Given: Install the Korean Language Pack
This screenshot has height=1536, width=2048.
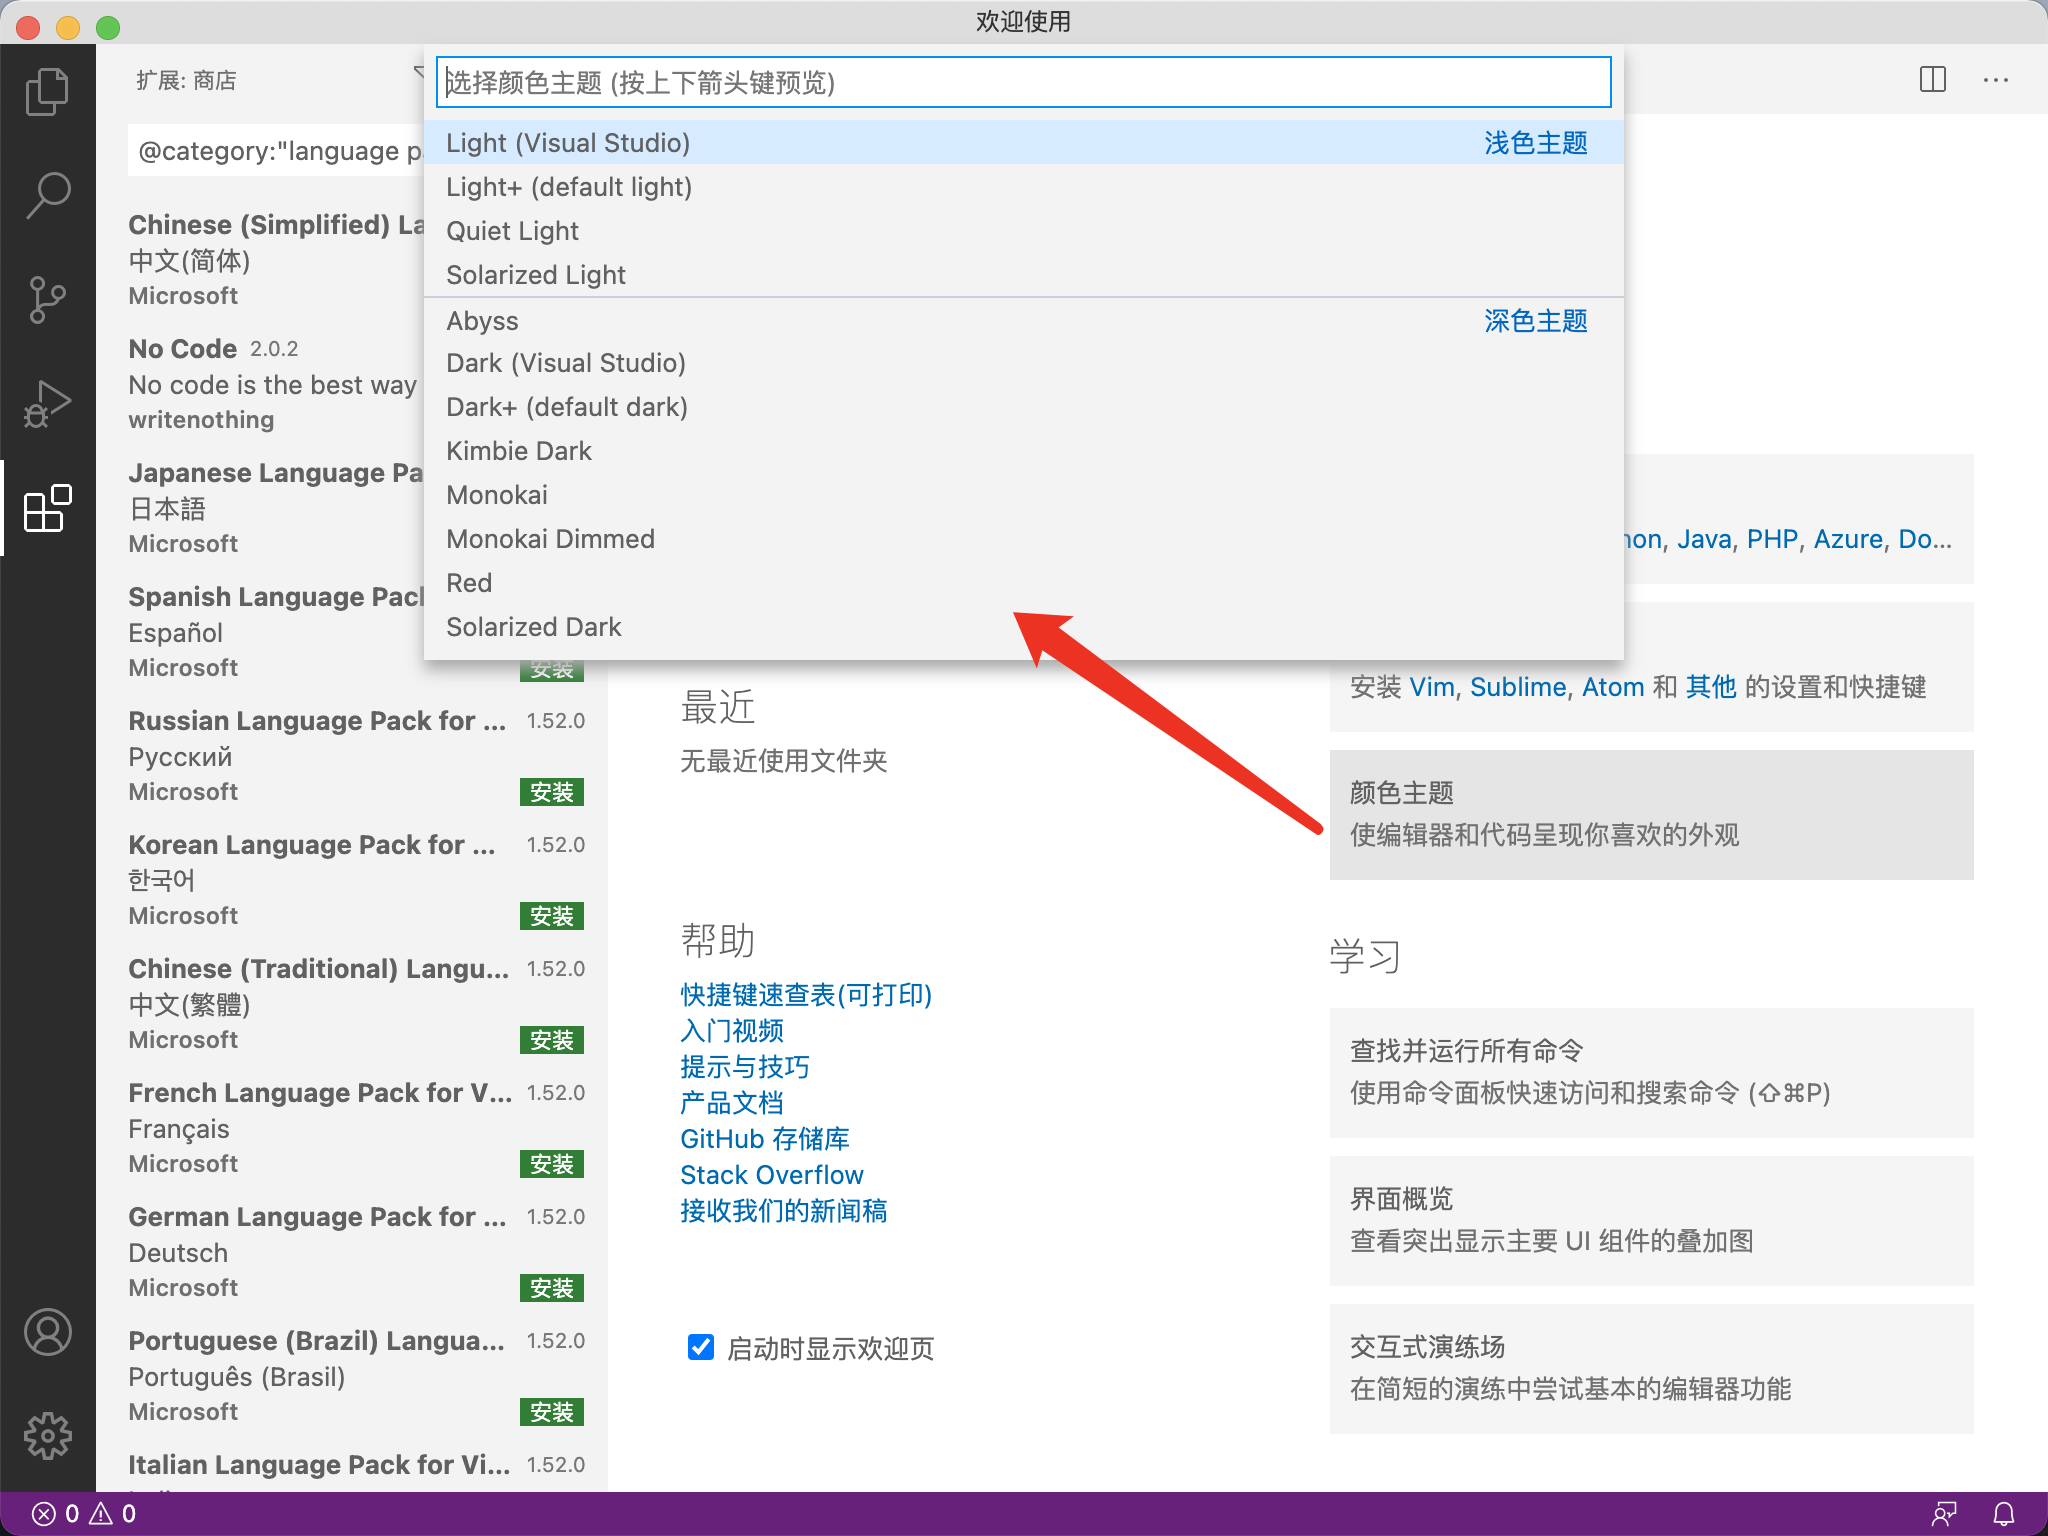Looking at the screenshot, I should coord(551,916).
